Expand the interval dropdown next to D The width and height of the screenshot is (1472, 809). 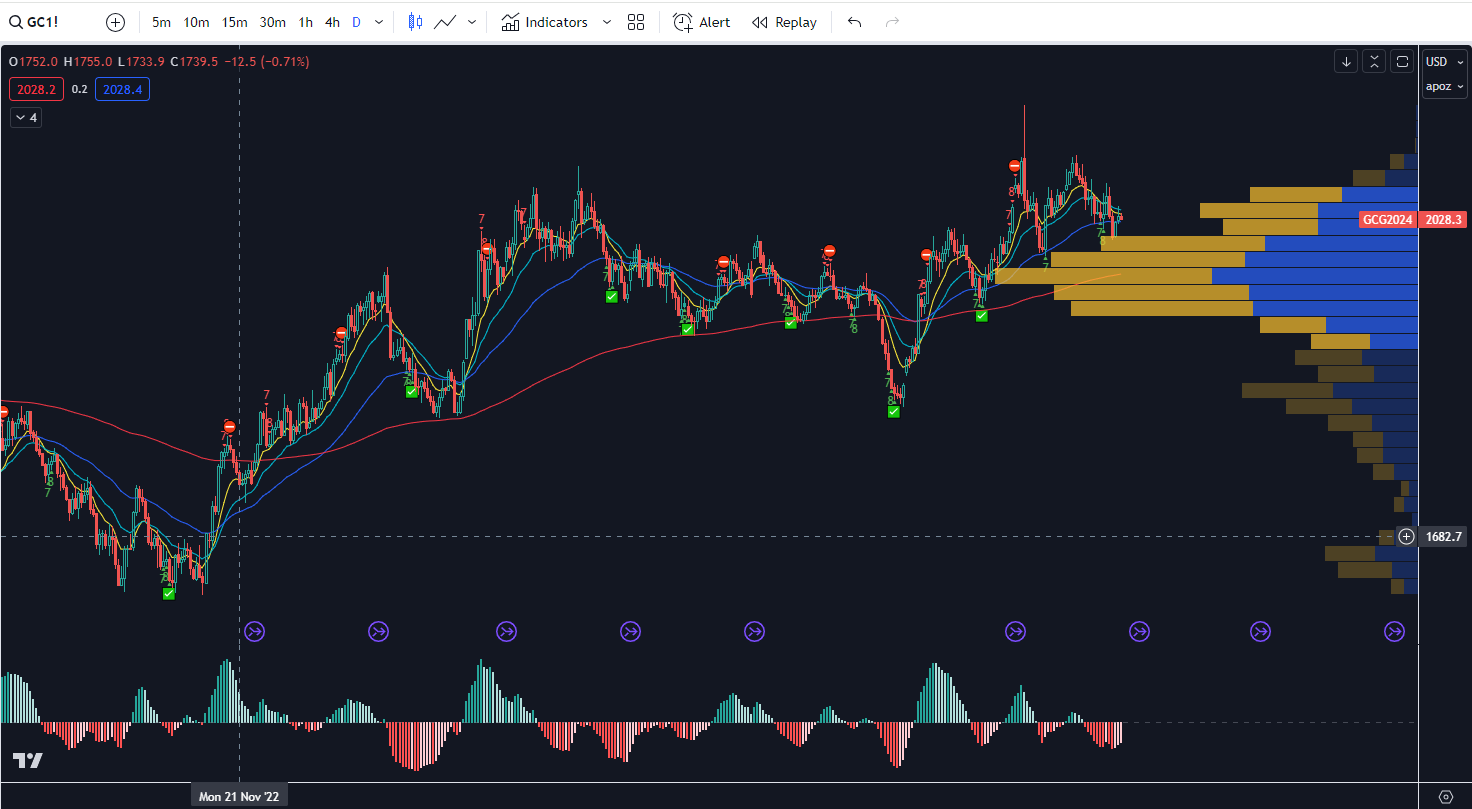coord(378,22)
